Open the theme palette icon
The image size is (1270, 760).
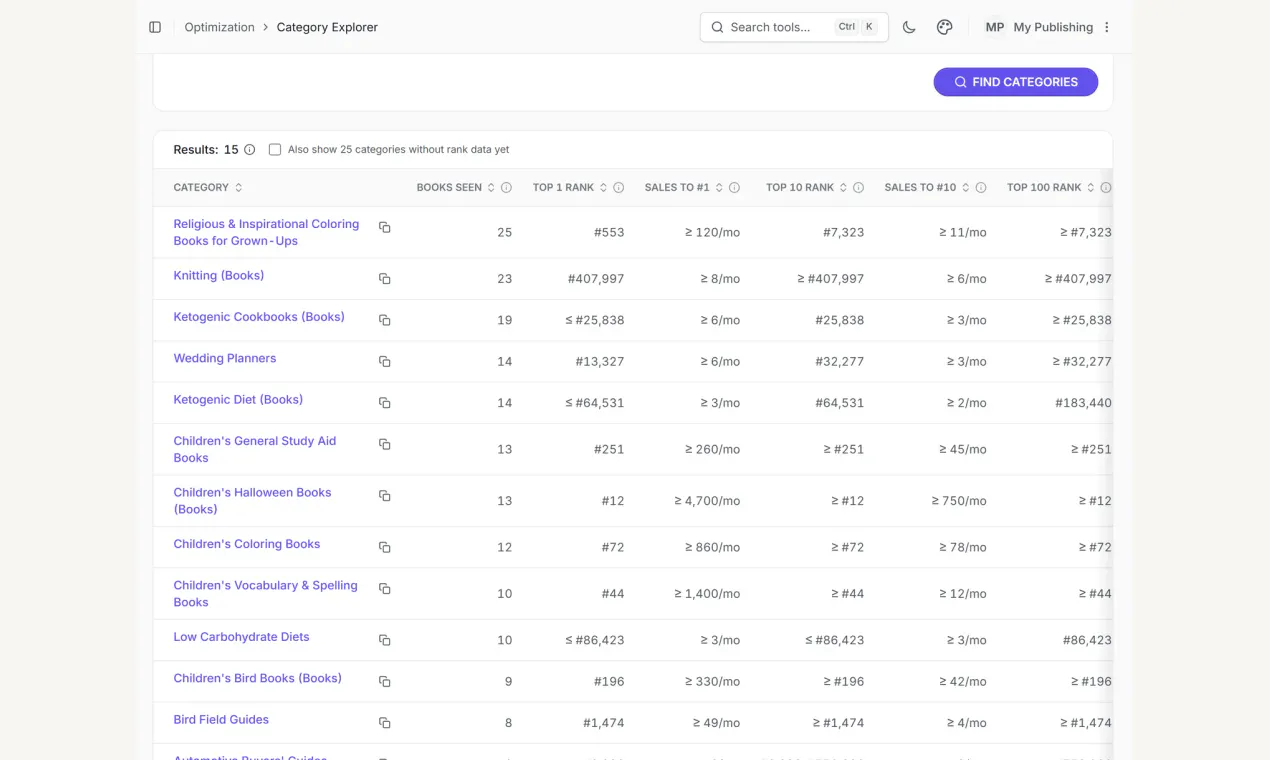click(x=944, y=27)
